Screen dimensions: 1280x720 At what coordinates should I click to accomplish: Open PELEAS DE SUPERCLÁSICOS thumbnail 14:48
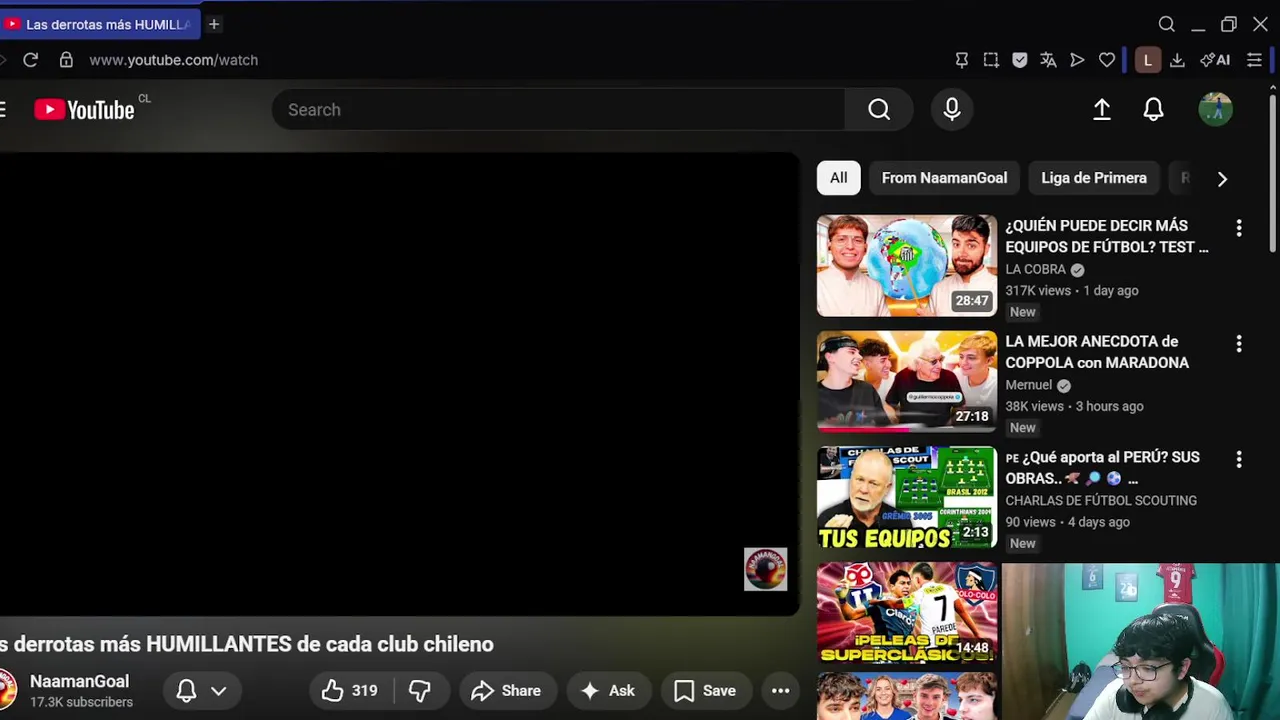(907, 613)
